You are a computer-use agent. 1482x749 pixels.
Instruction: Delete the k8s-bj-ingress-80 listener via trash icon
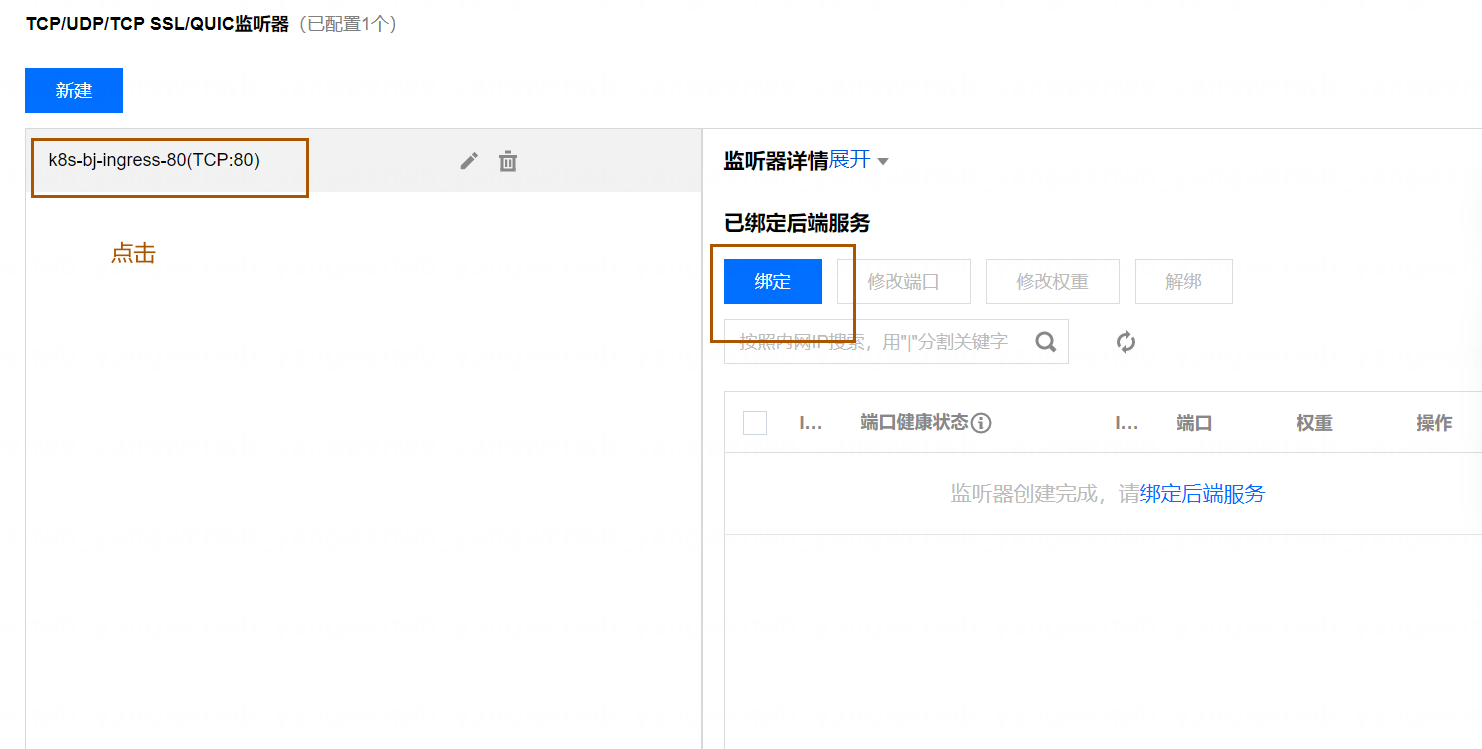click(508, 160)
